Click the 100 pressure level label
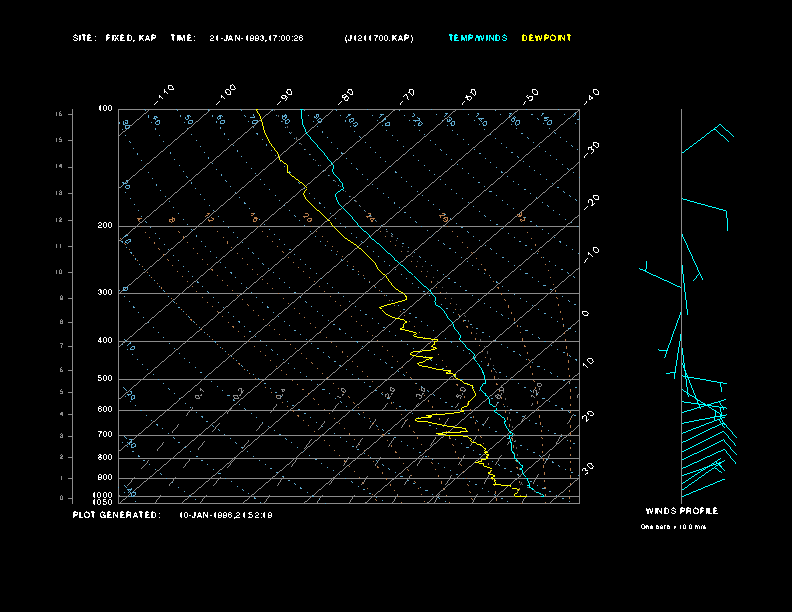Image resolution: width=792 pixels, height=612 pixels. coord(105,109)
